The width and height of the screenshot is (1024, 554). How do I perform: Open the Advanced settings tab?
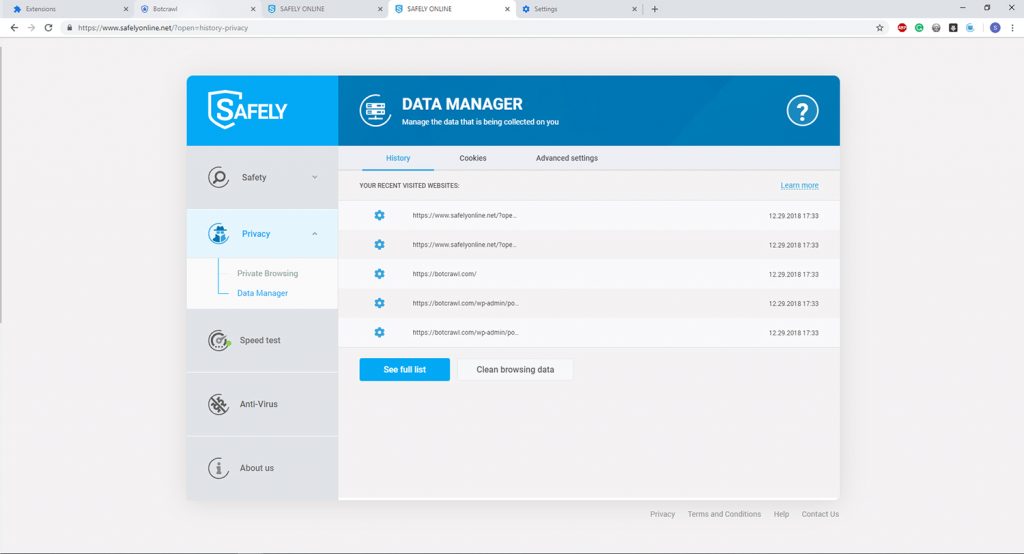coord(567,158)
